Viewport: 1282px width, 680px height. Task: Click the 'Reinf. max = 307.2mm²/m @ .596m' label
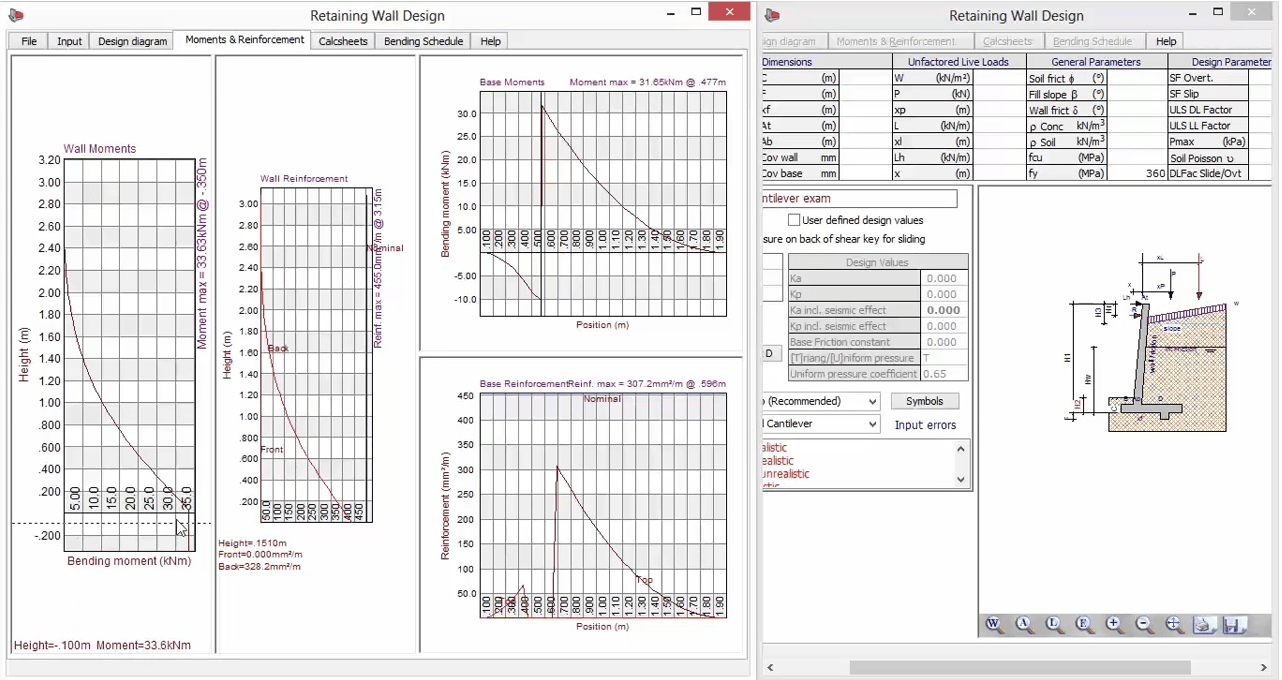646,384
